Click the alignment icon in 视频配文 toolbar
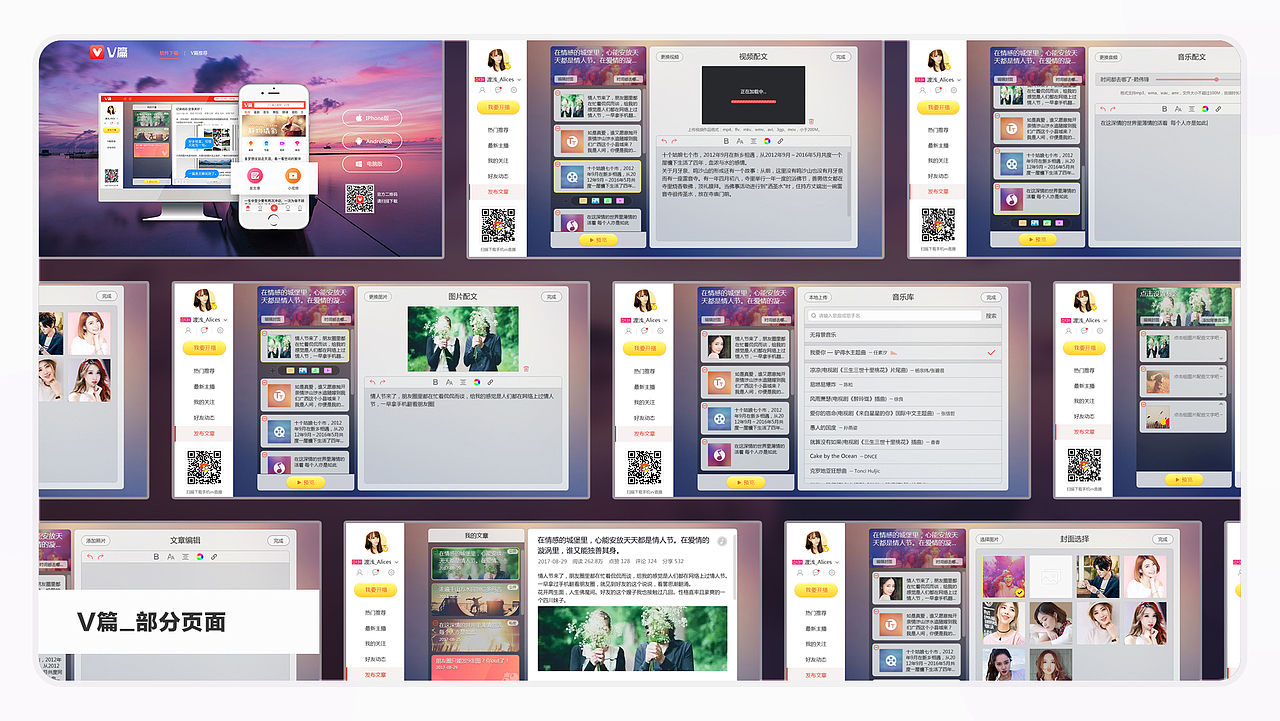This screenshot has width=1280, height=721. (x=753, y=141)
